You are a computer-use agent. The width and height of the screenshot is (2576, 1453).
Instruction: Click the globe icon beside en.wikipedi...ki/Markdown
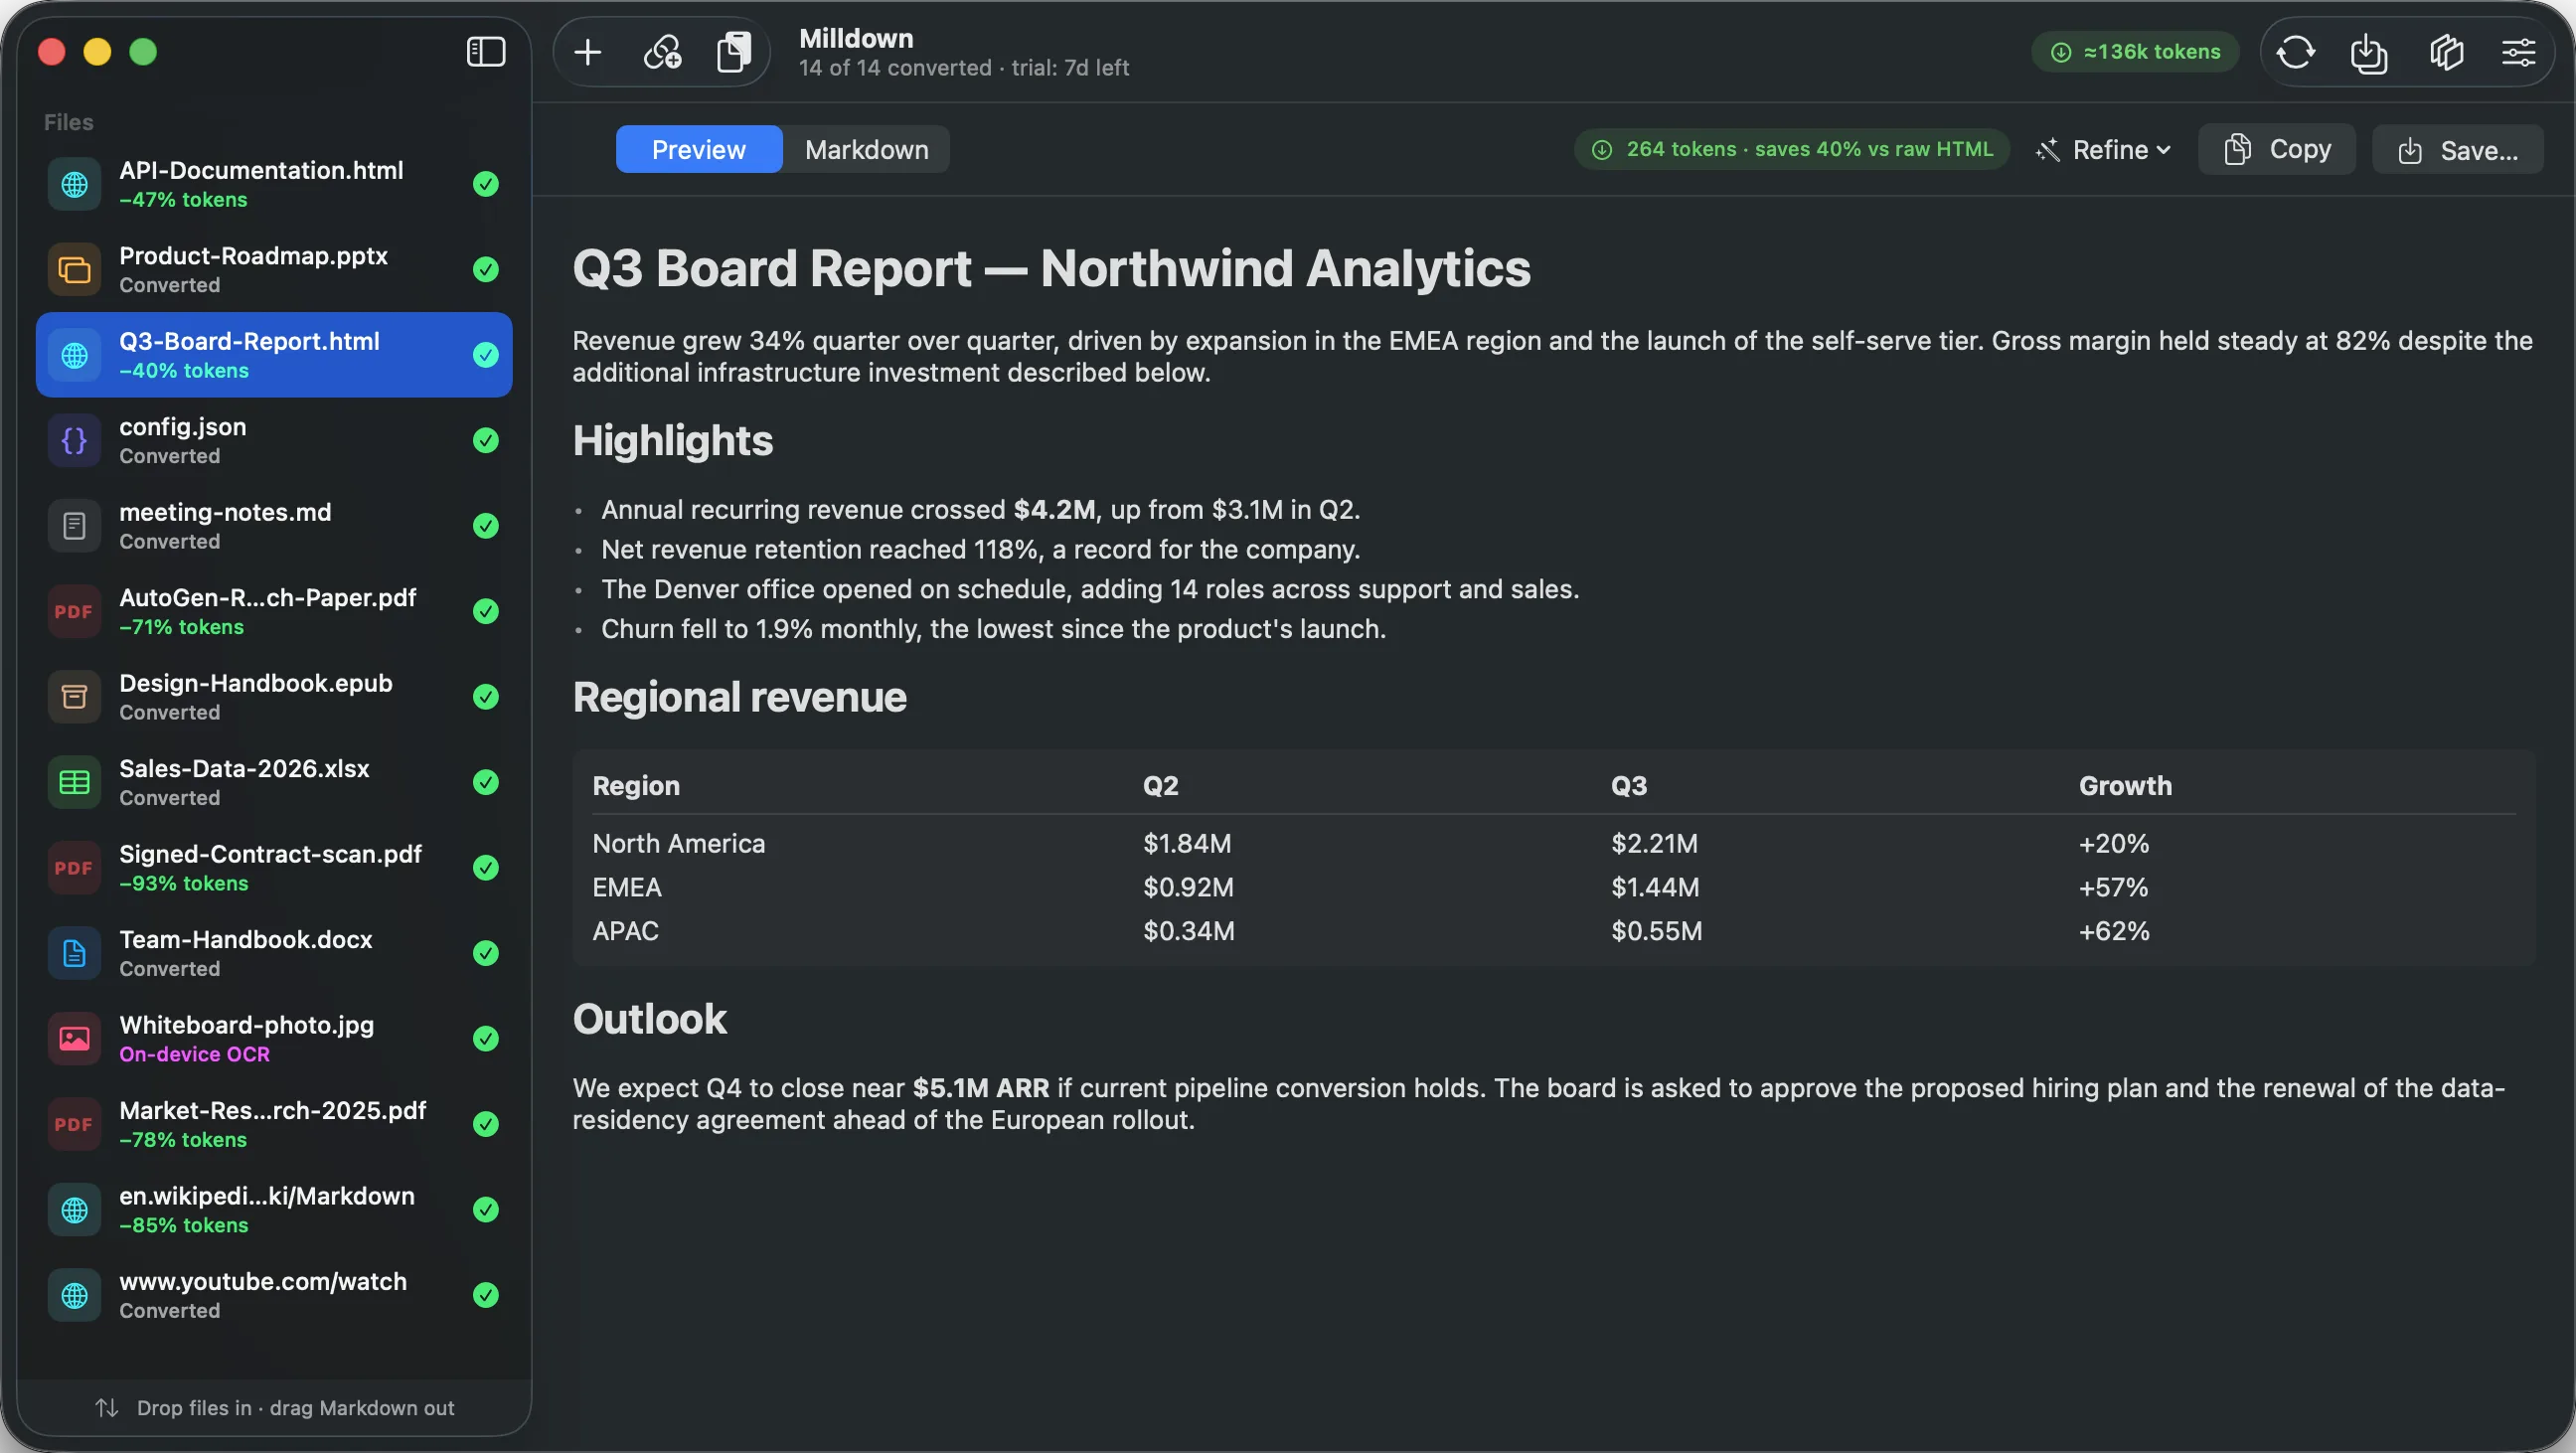coord(74,1210)
